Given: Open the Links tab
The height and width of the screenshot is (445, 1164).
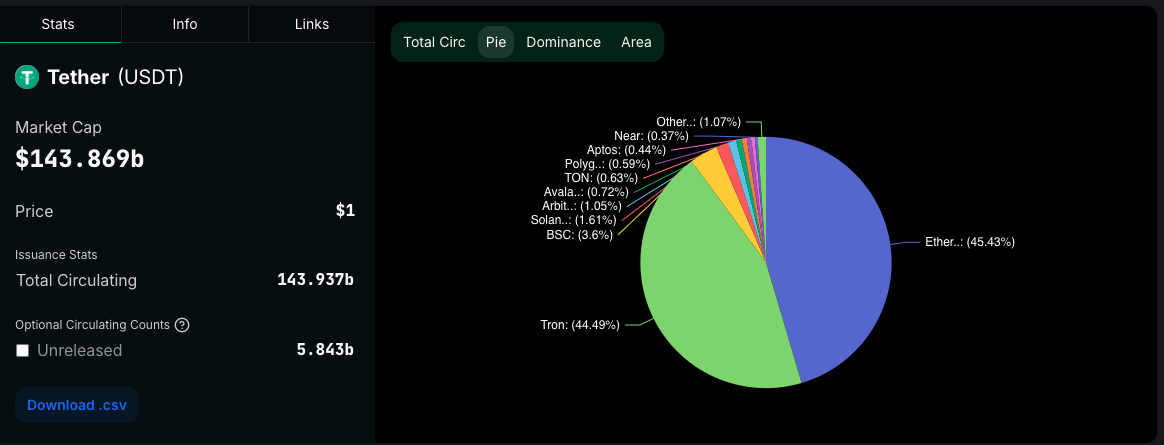Looking at the screenshot, I should [312, 24].
